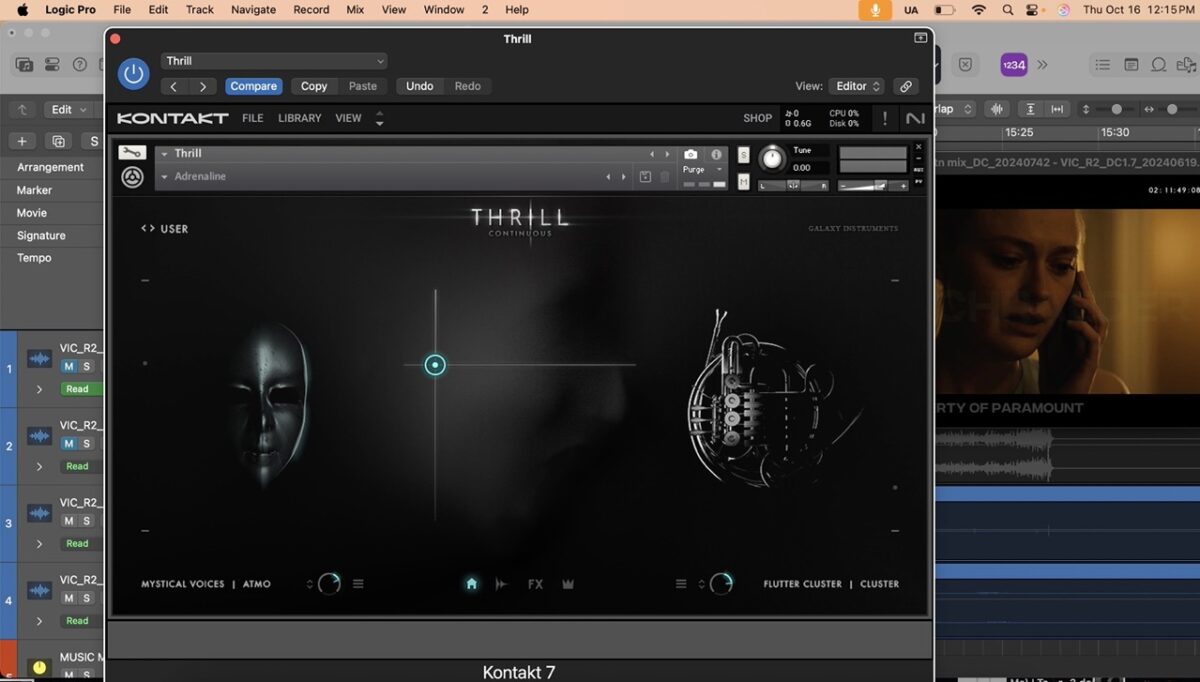
Task: Click the crown icon in Thrill's toolbar
Action: coord(568,584)
